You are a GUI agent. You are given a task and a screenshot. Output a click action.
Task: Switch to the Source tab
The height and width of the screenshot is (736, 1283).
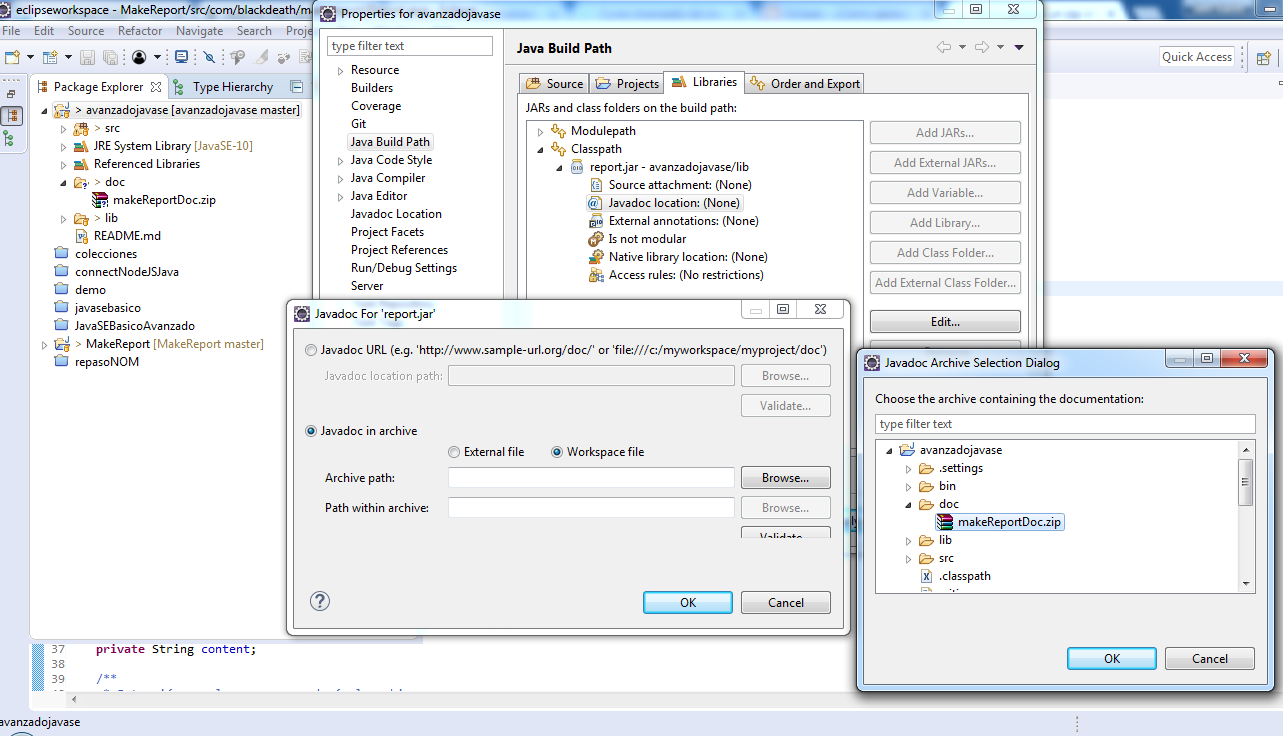[x=554, y=84]
